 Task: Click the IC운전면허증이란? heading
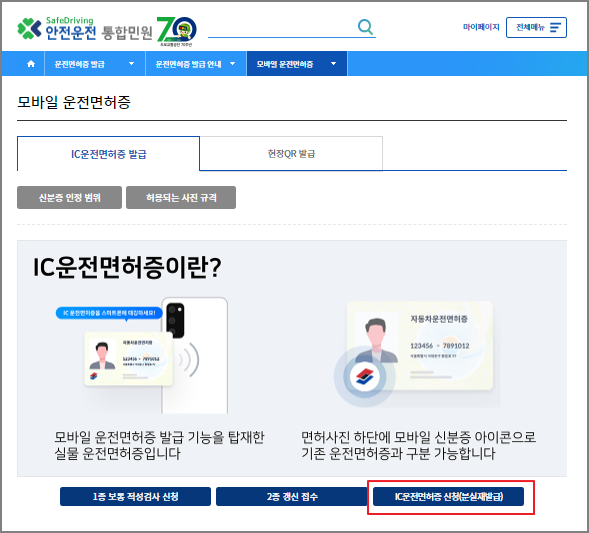pyautogui.click(x=127, y=267)
